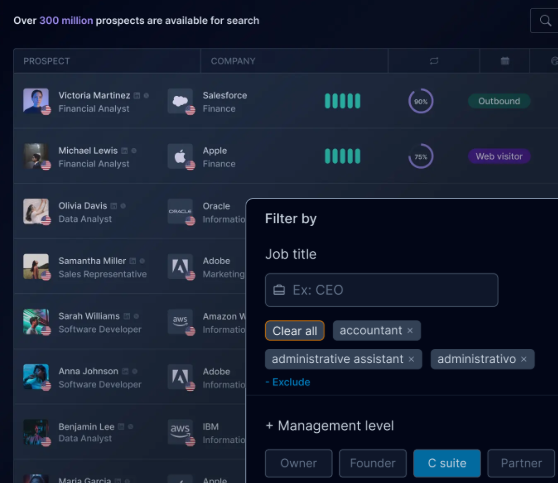Deselect the C suite management level

[x=447, y=463]
